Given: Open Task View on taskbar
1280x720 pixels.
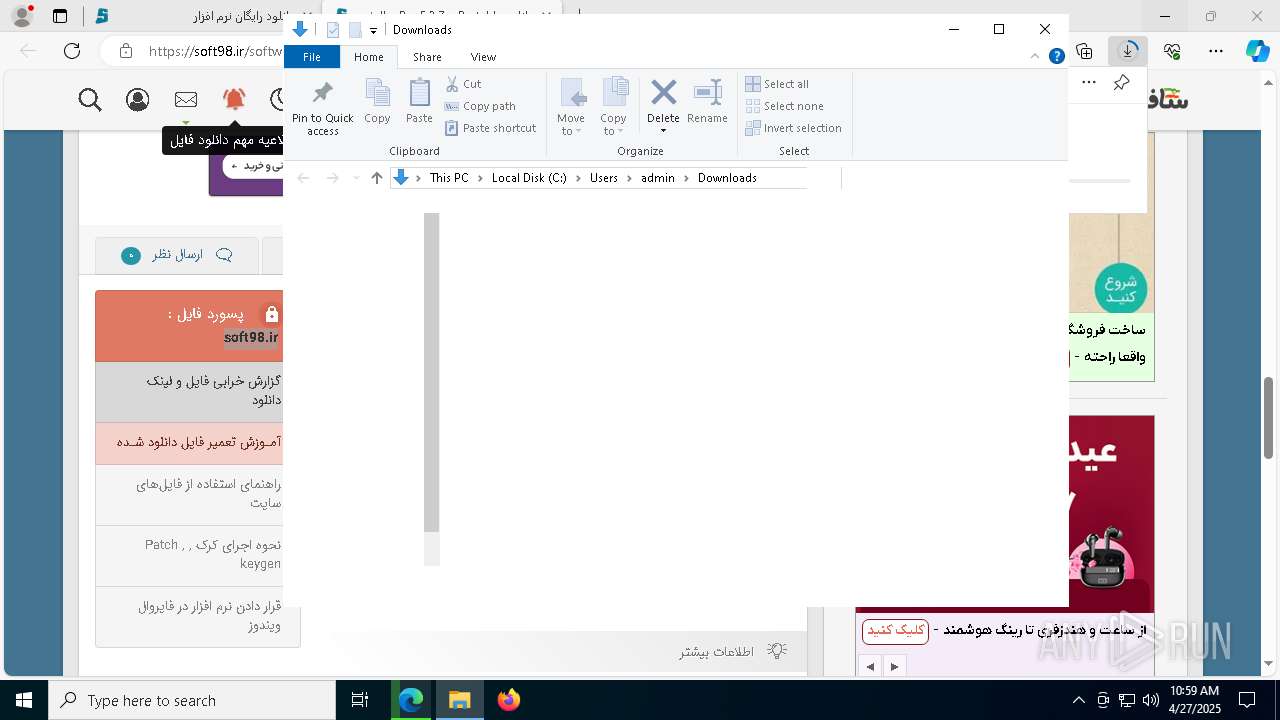Looking at the screenshot, I should [360, 700].
